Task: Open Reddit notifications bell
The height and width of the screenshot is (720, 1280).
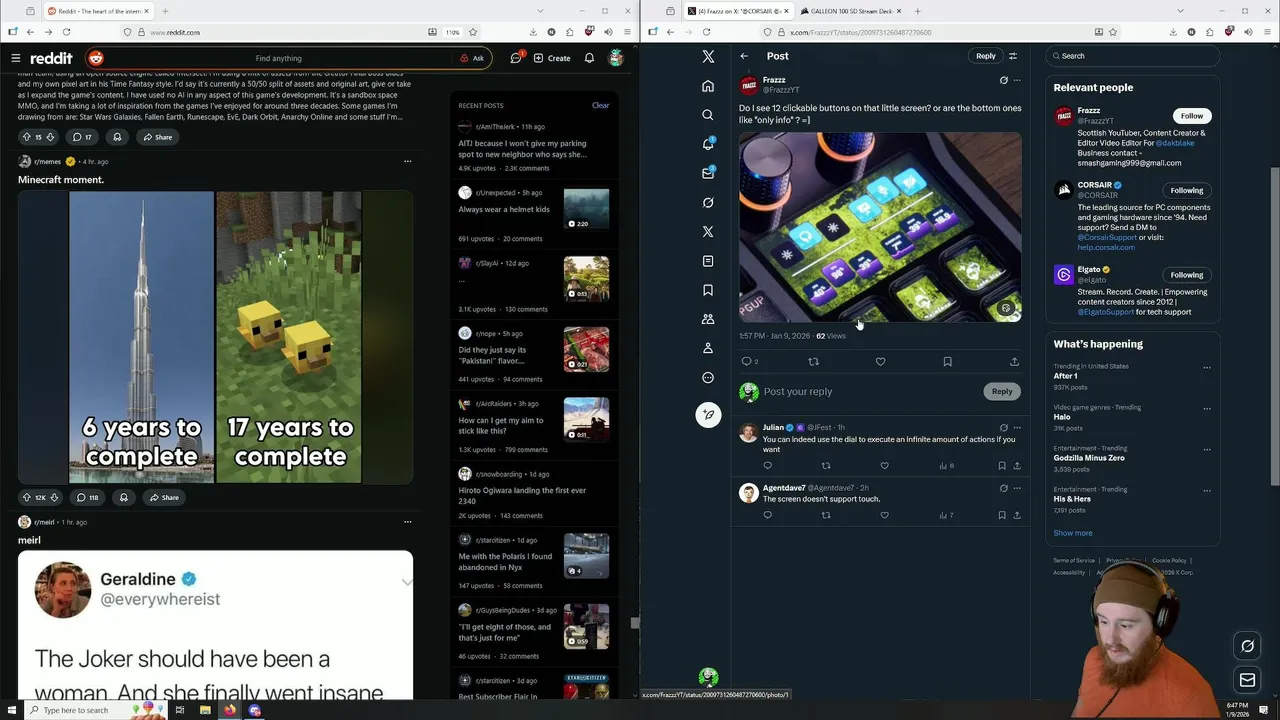Action: click(x=589, y=58)
